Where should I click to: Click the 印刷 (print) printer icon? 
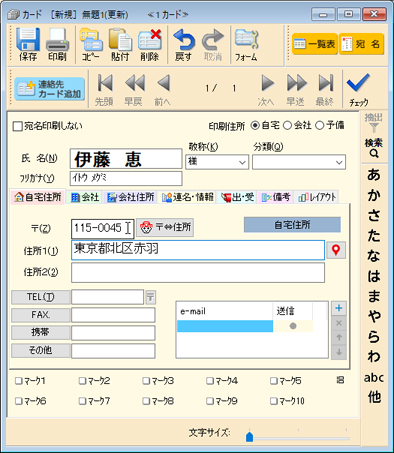coord(57,40)
